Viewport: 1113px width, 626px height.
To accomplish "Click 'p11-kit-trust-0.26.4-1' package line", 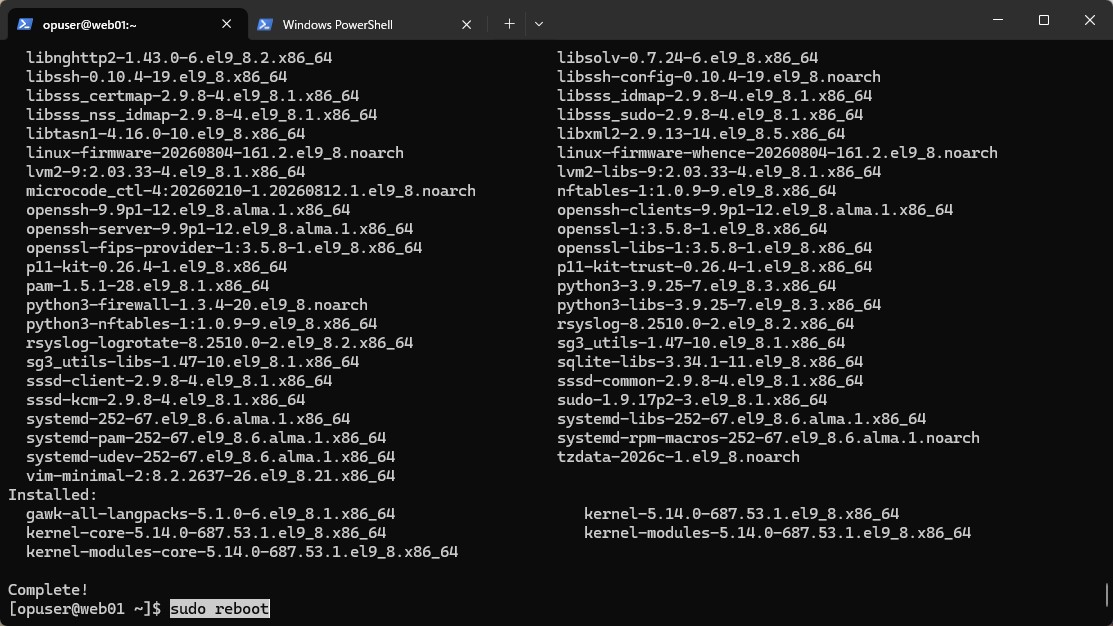I will [715, 266].
